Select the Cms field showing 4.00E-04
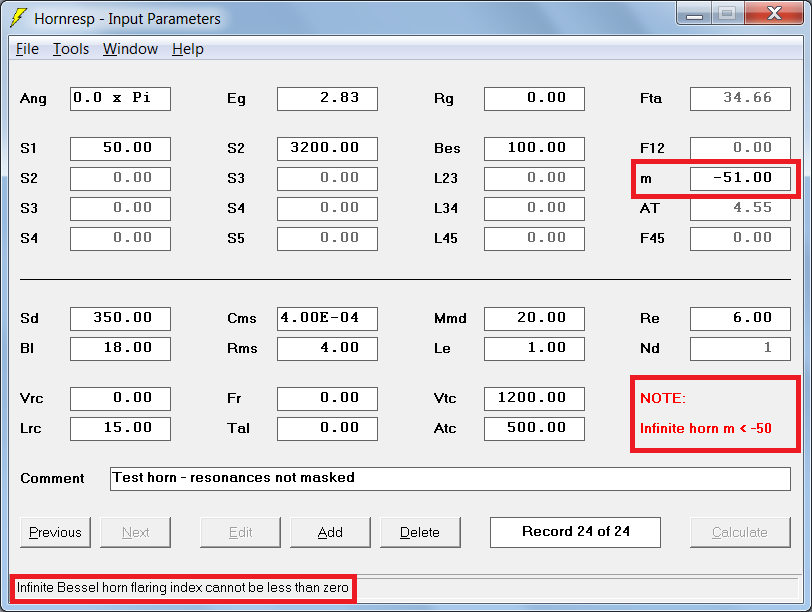Viewport: 812px width, 612px height. pos(327,318)
